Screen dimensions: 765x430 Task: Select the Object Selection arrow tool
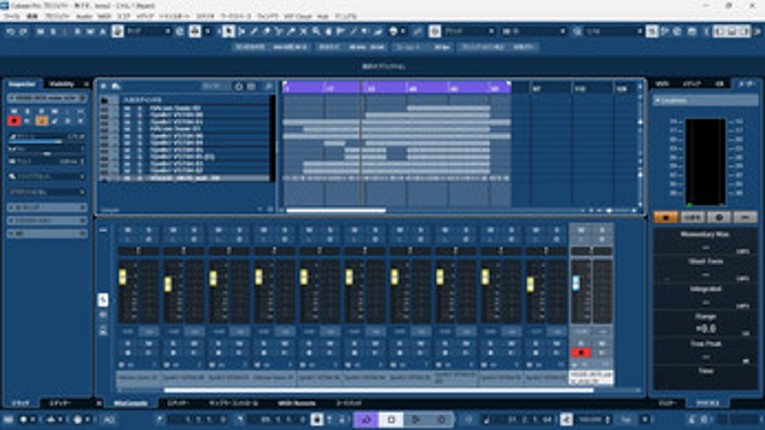229,32
